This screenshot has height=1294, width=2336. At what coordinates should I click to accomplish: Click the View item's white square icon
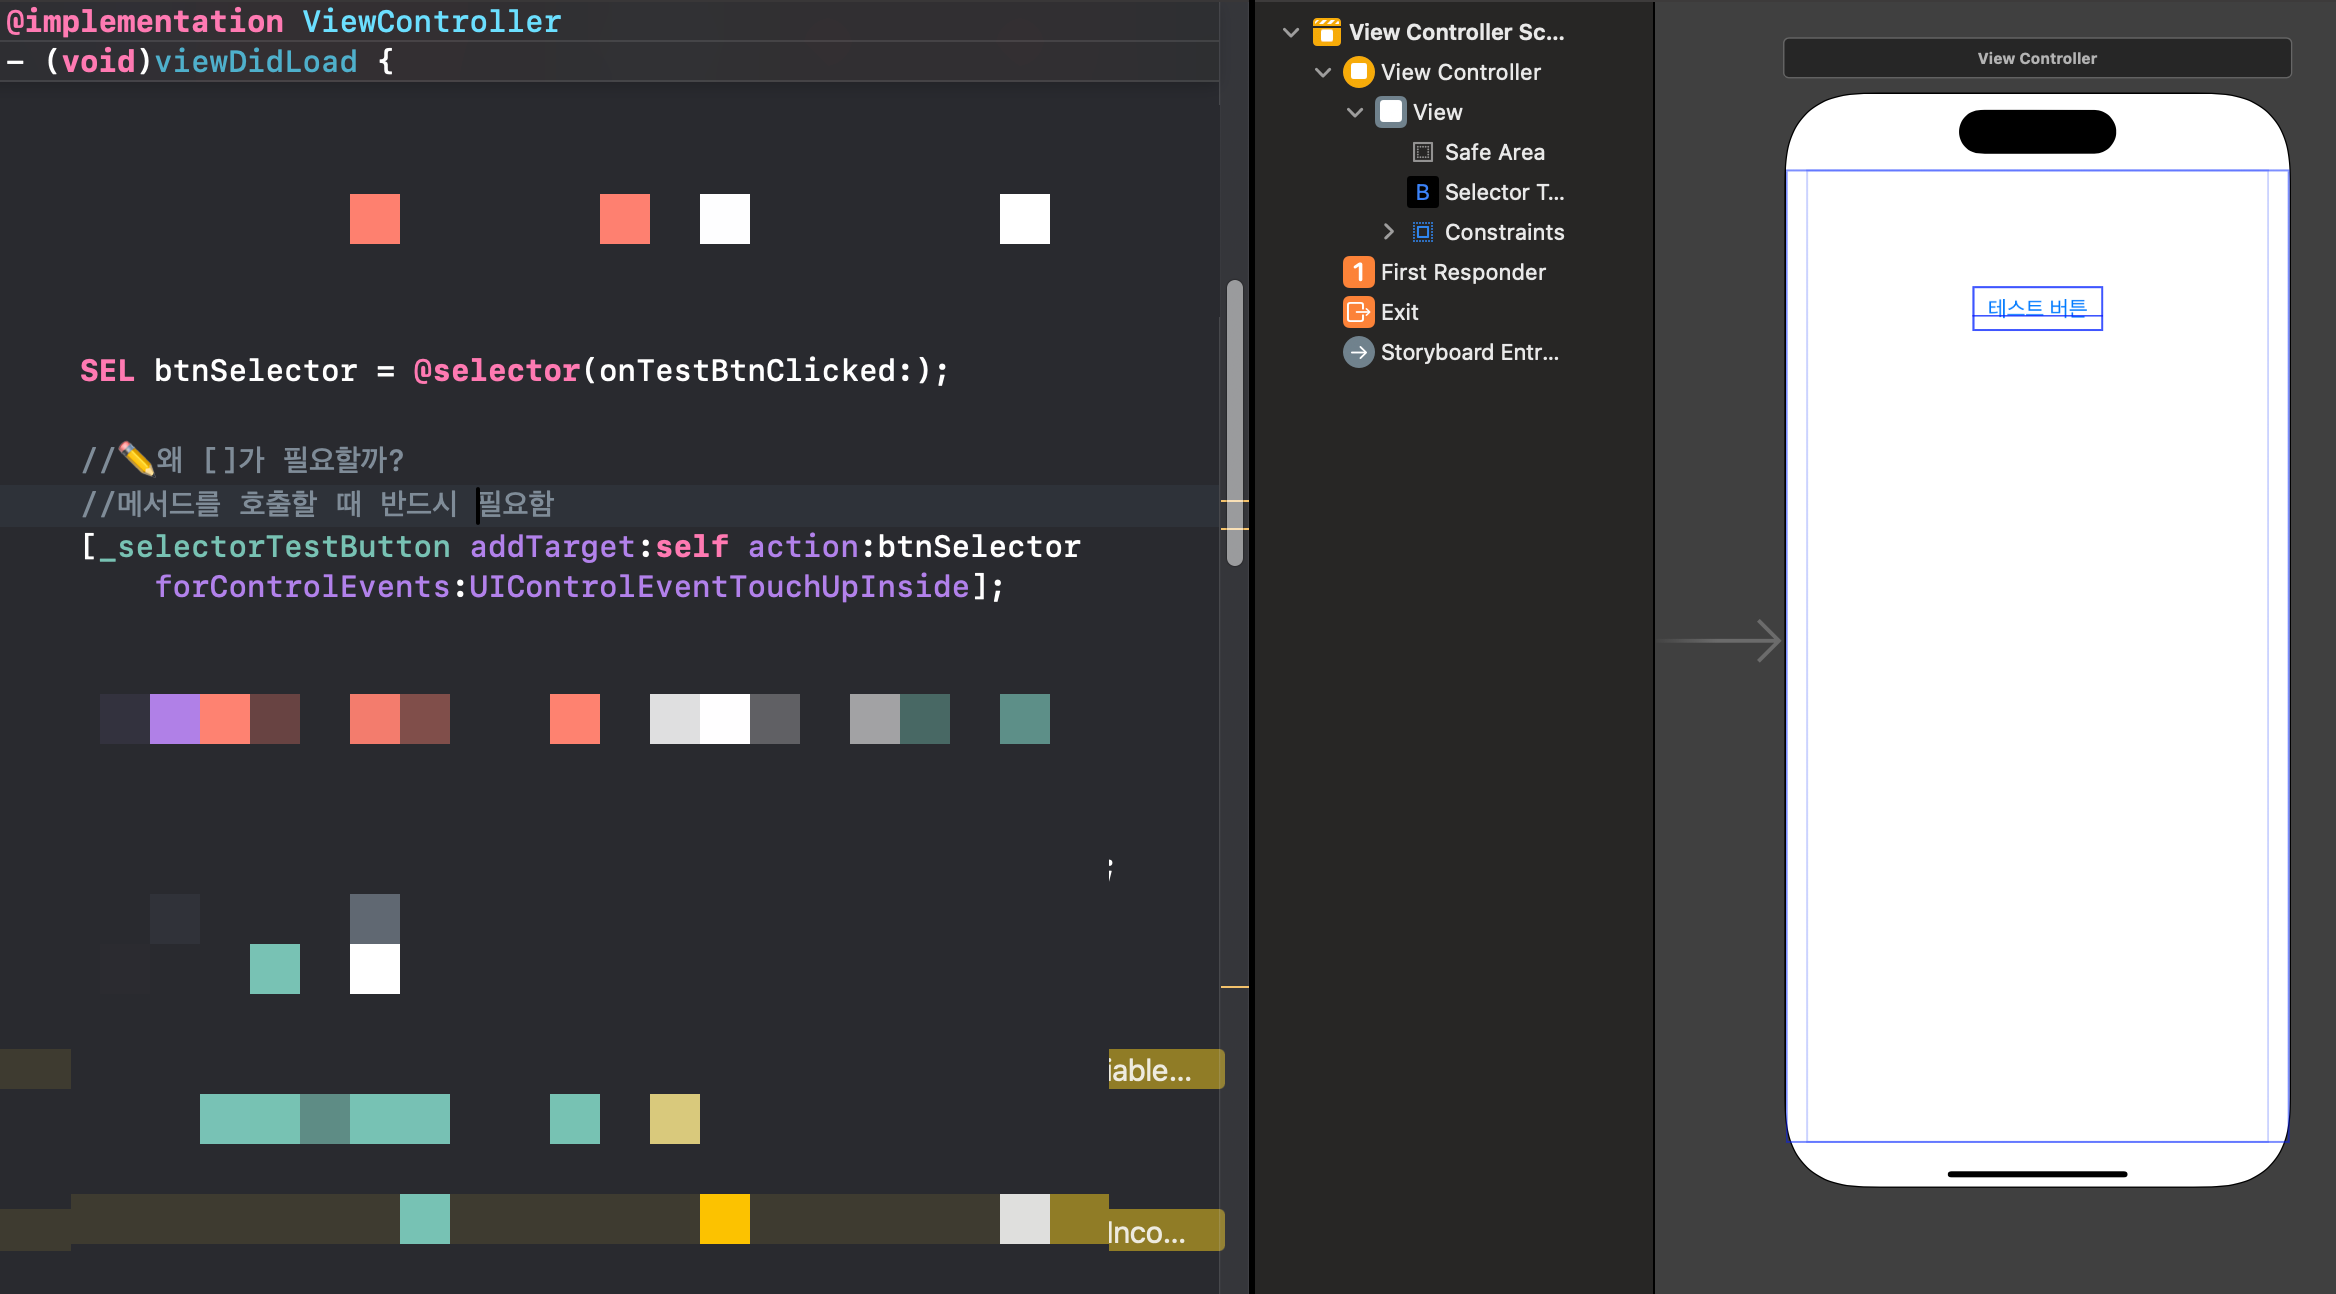pyautogui.click(x=1390, y=112)
